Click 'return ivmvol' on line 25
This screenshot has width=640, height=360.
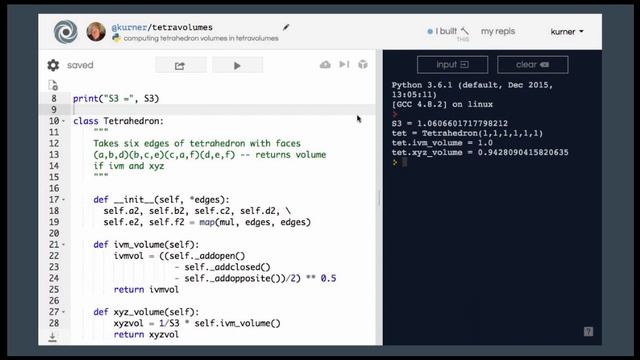(x=146, y=290)
